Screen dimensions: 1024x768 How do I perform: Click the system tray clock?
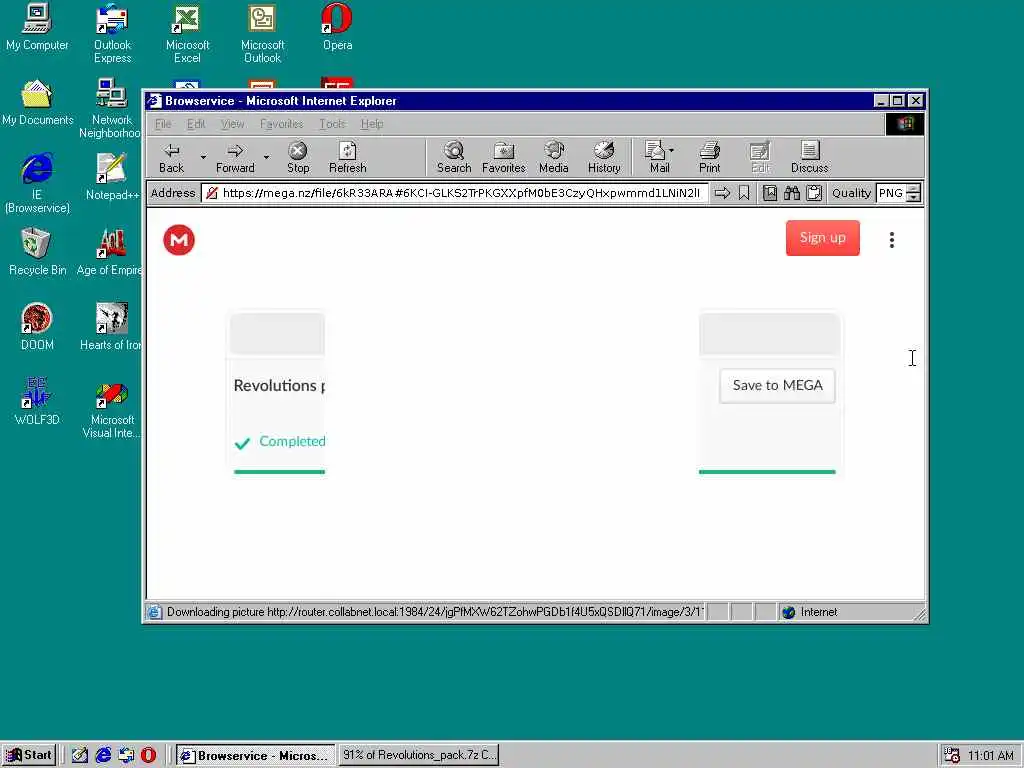991,756
